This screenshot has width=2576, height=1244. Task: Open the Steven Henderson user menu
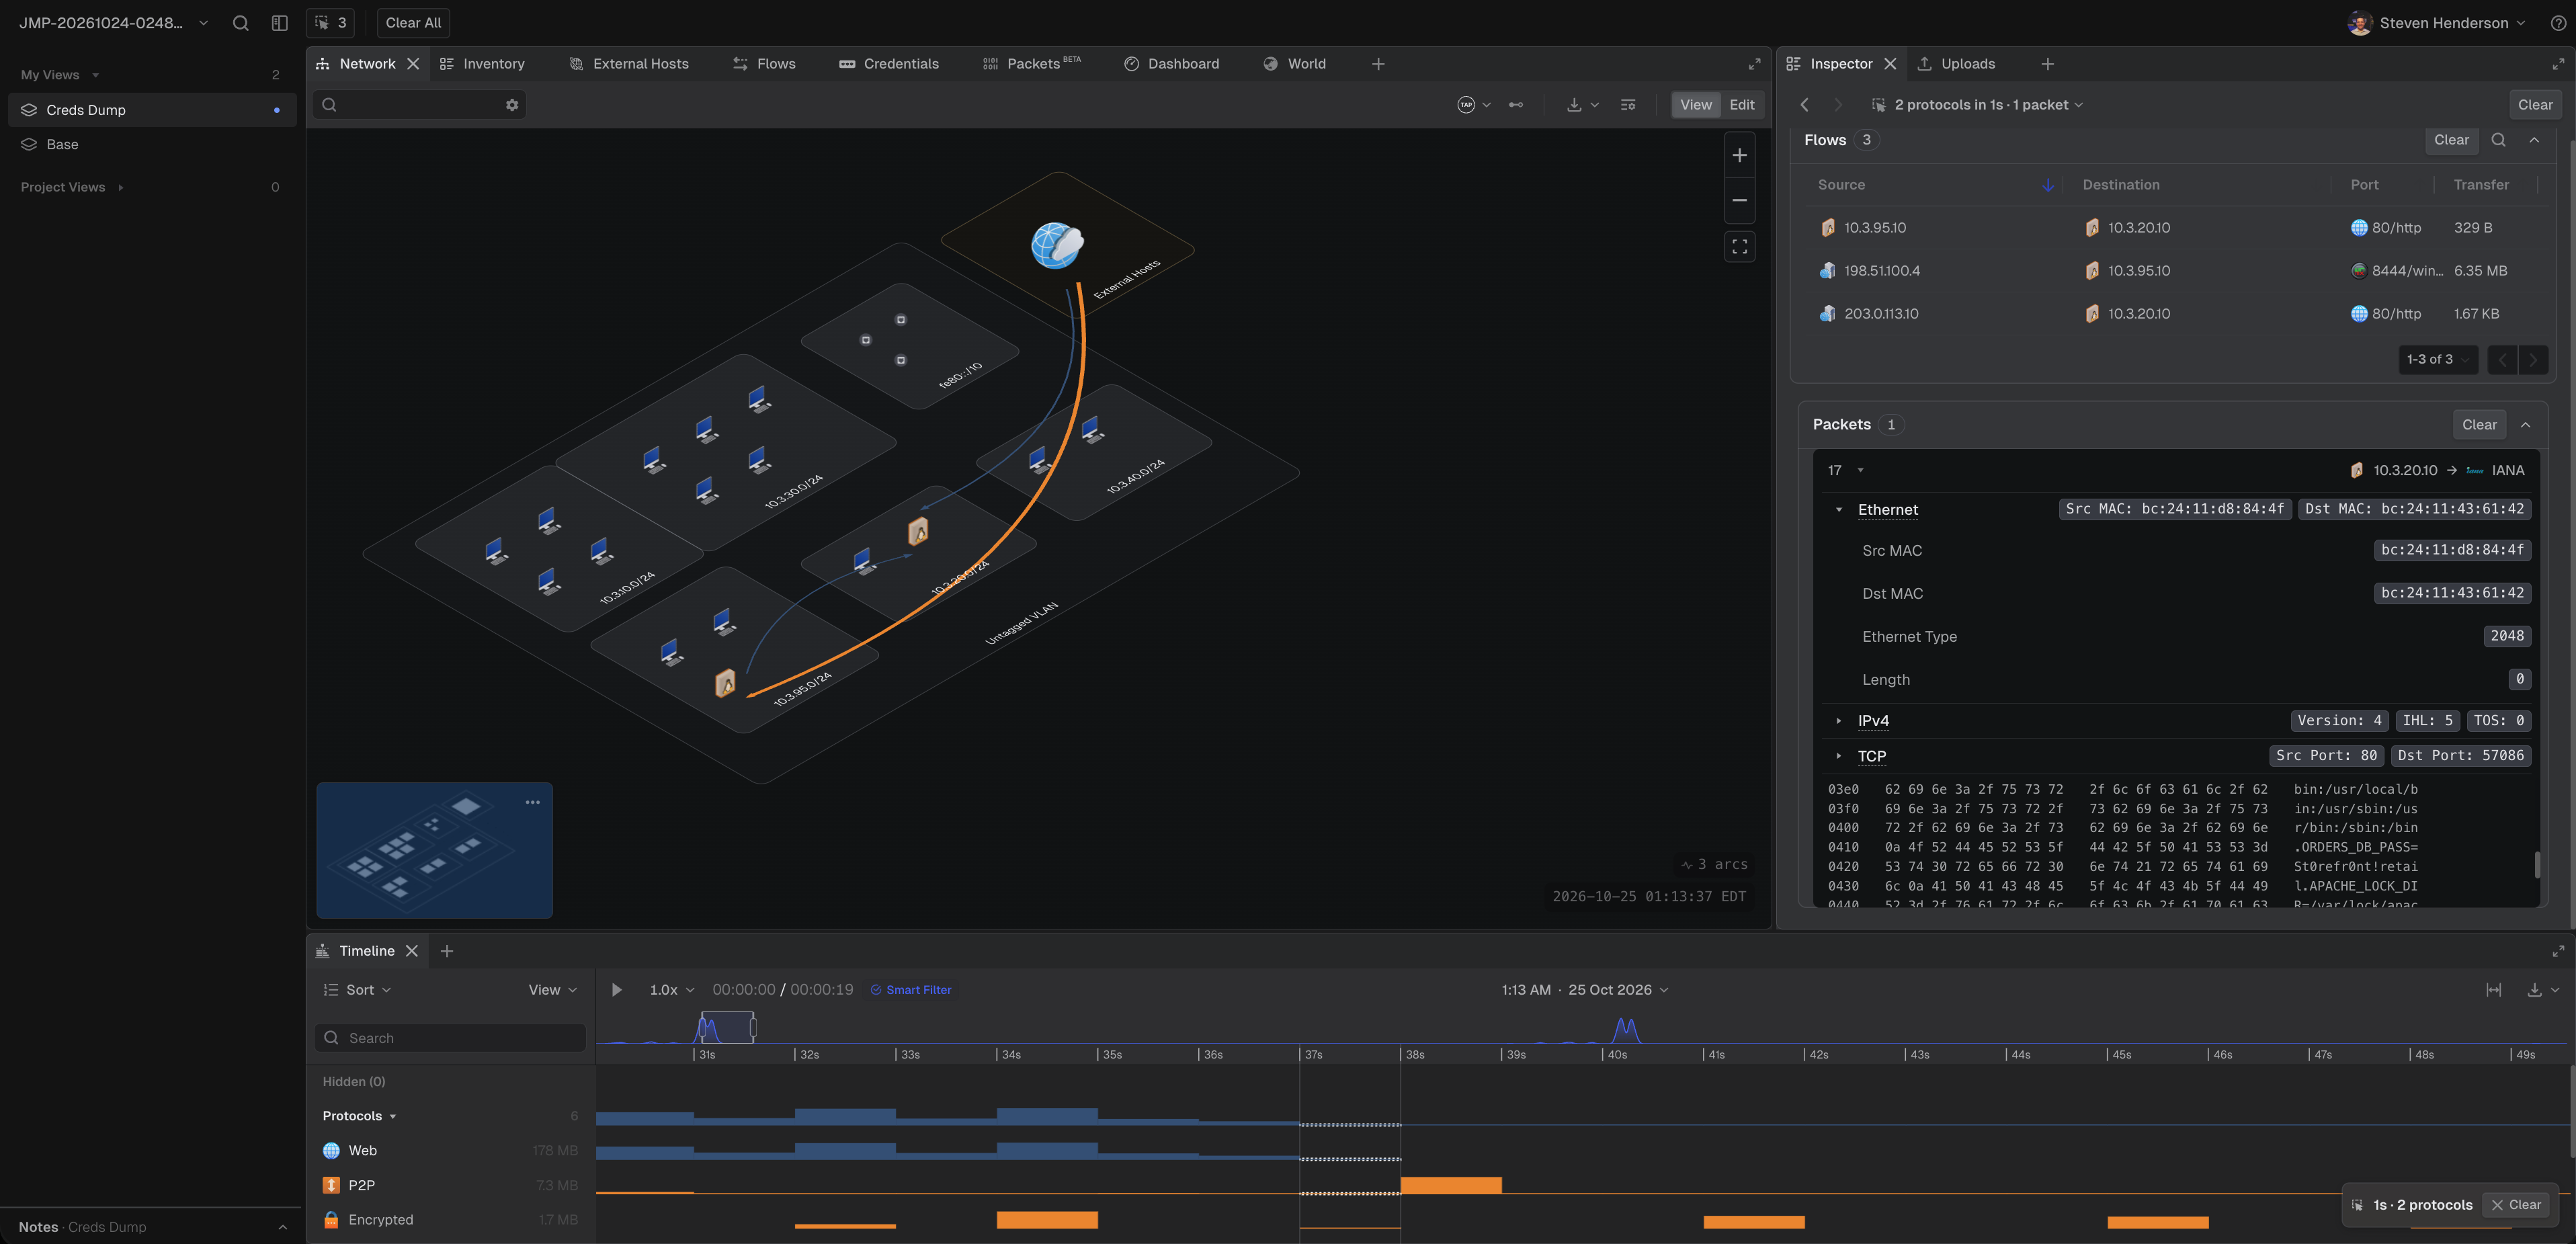[2436, 23]
